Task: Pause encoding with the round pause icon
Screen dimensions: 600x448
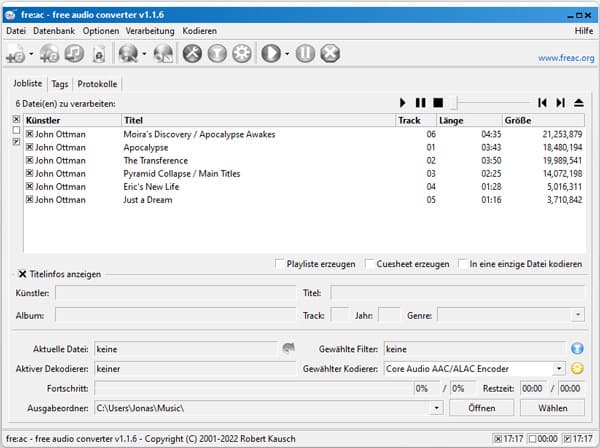Action: point(305,53)
